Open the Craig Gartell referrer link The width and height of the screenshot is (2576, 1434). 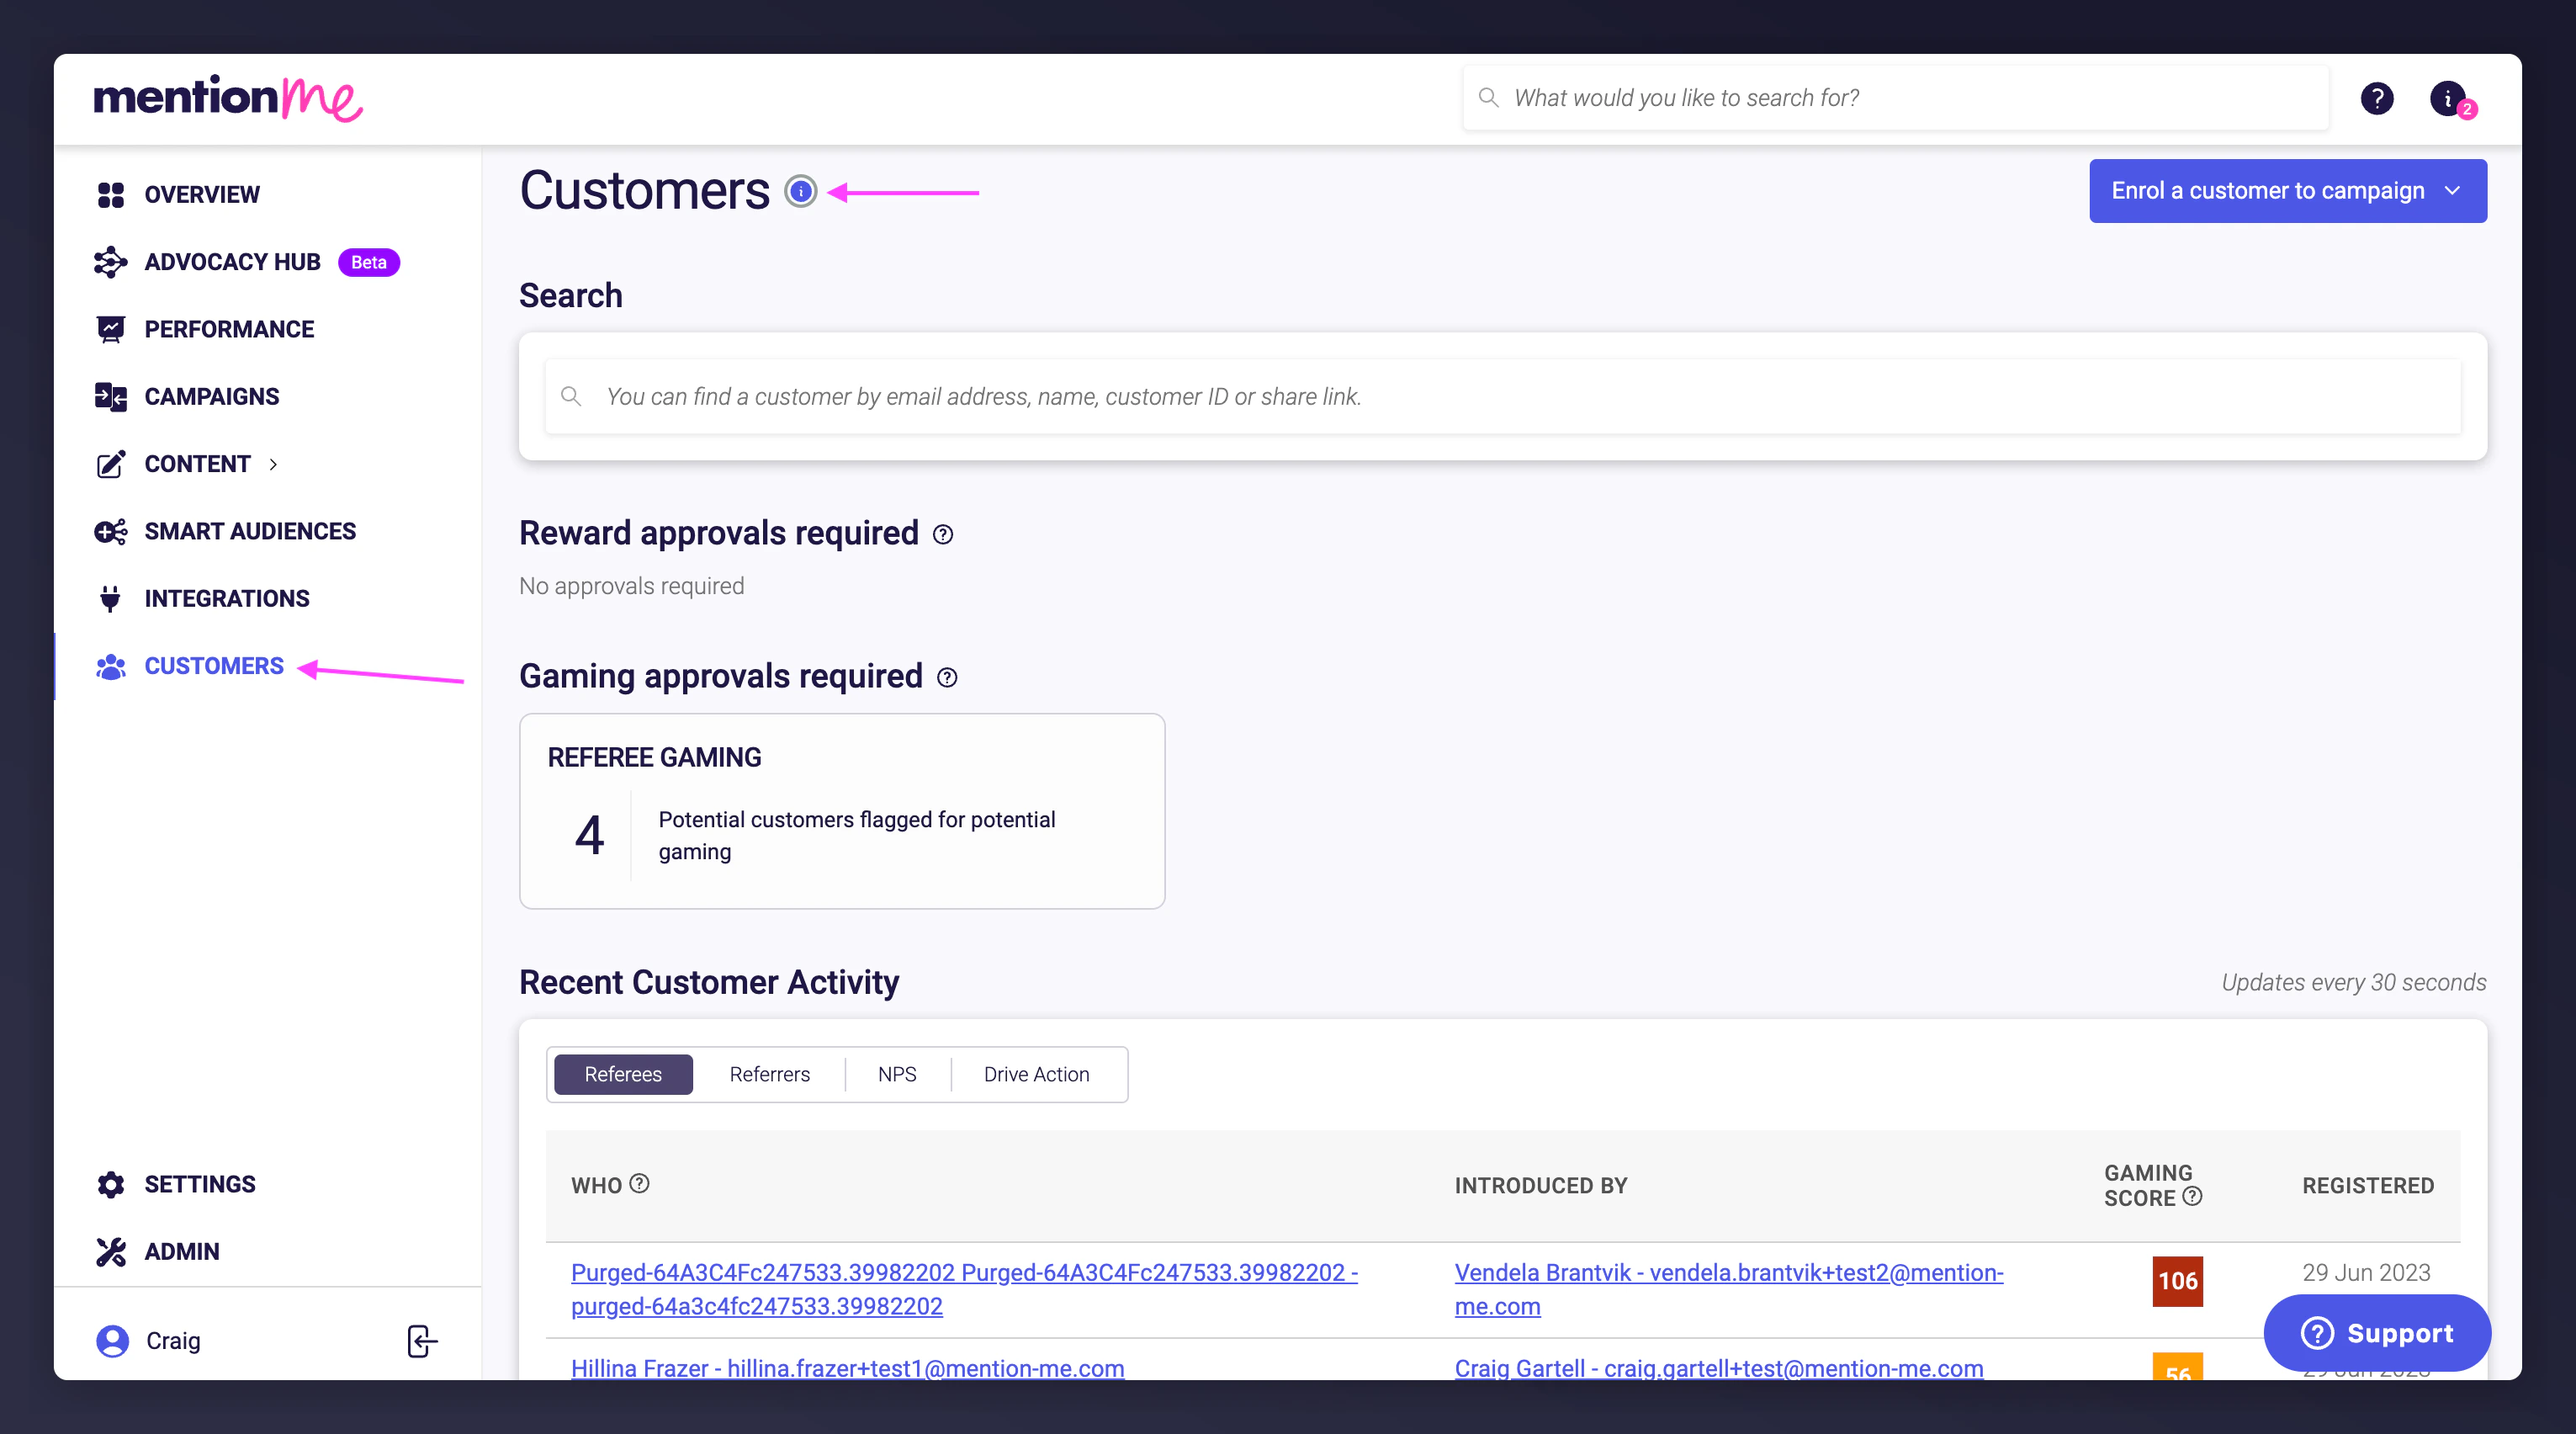pyautogui.click(x=1718, y=1367)
